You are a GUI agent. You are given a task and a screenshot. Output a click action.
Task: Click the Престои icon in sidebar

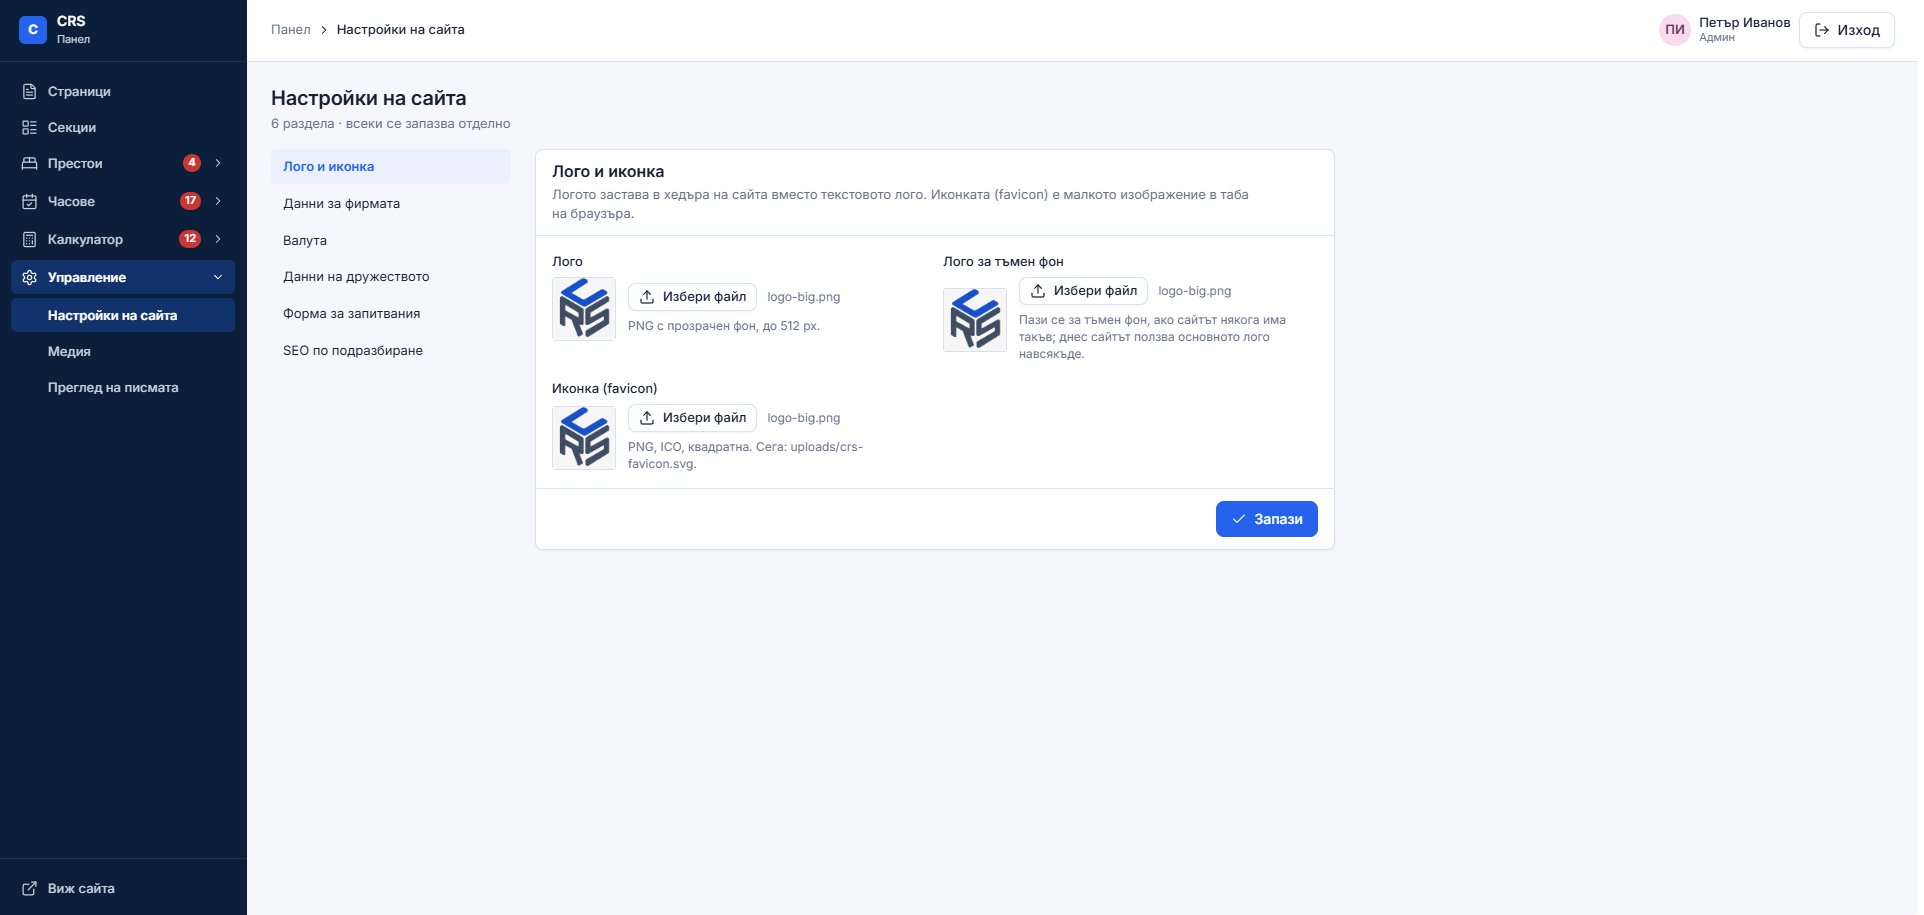pyautogui.click(x=30, y=163)
